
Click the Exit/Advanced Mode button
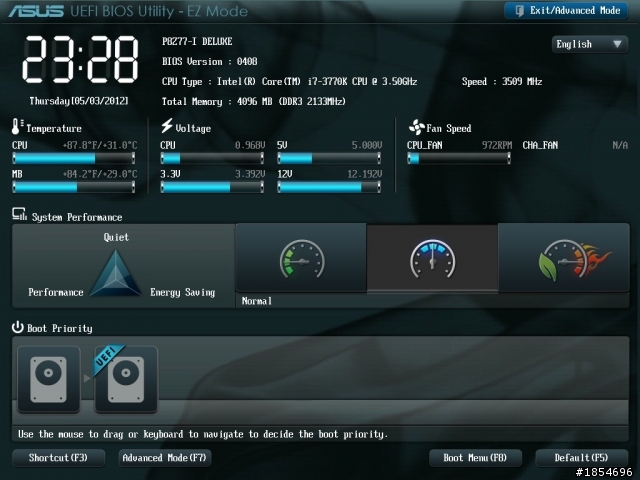tap(566, 11)
